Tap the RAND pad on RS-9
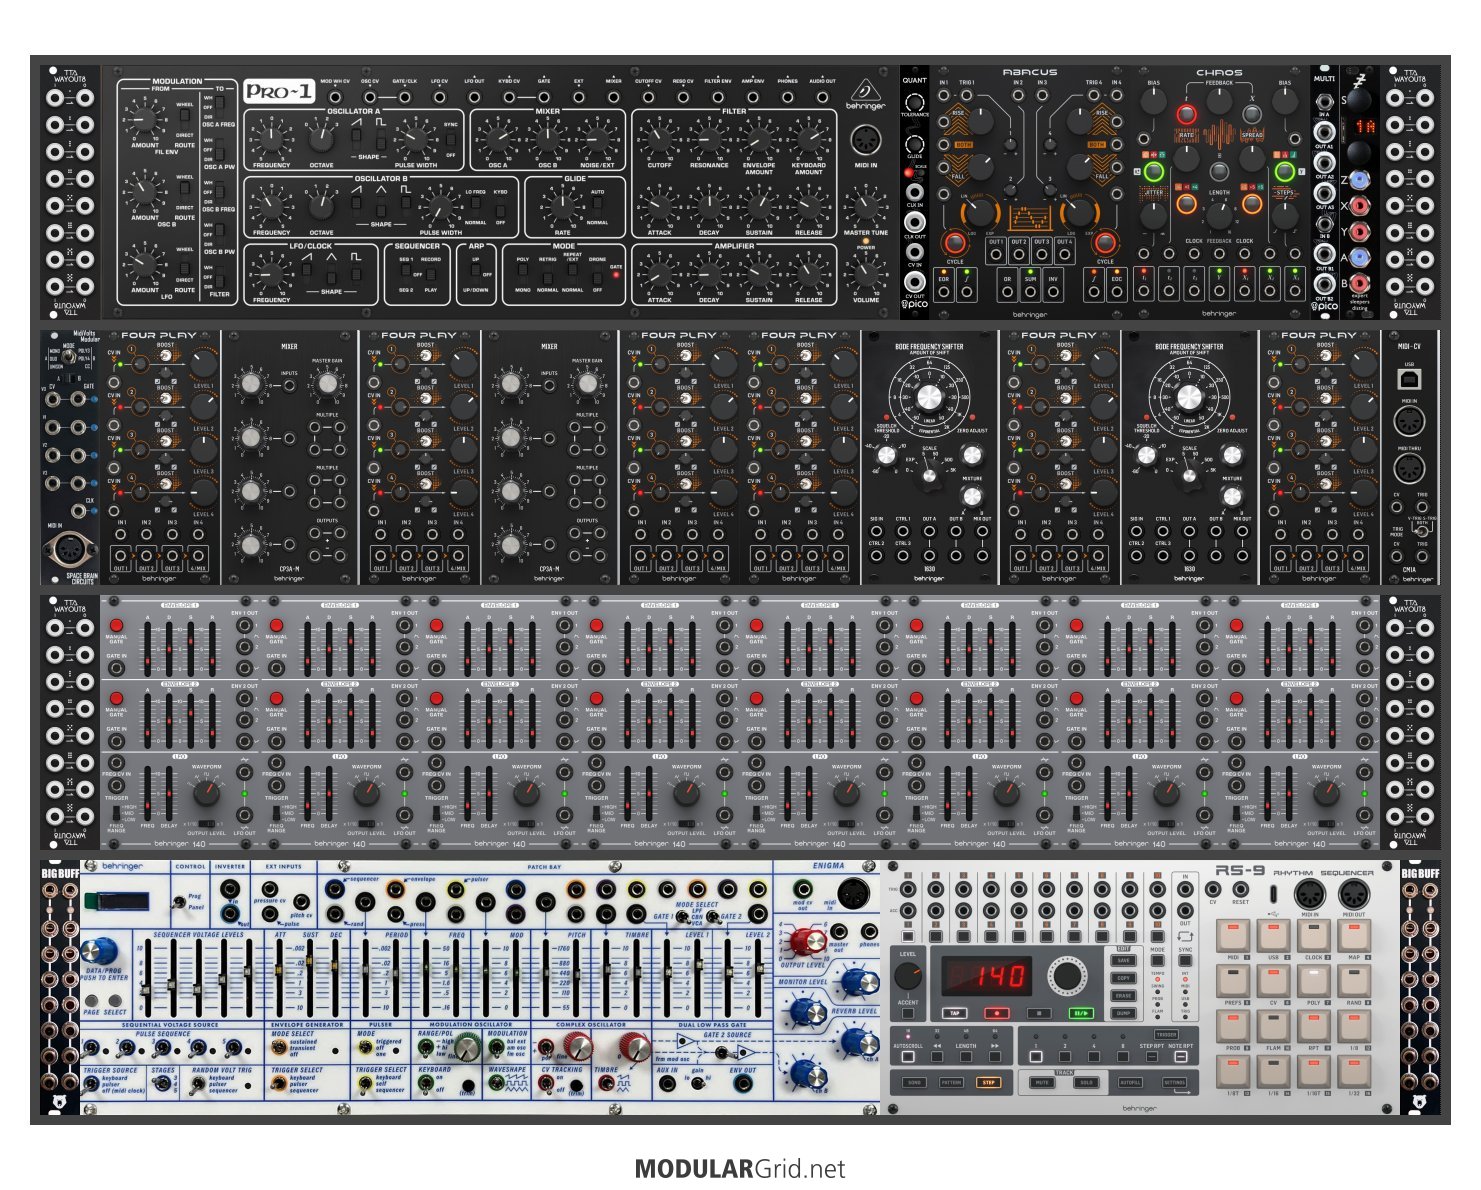 tap(1354, 981)
